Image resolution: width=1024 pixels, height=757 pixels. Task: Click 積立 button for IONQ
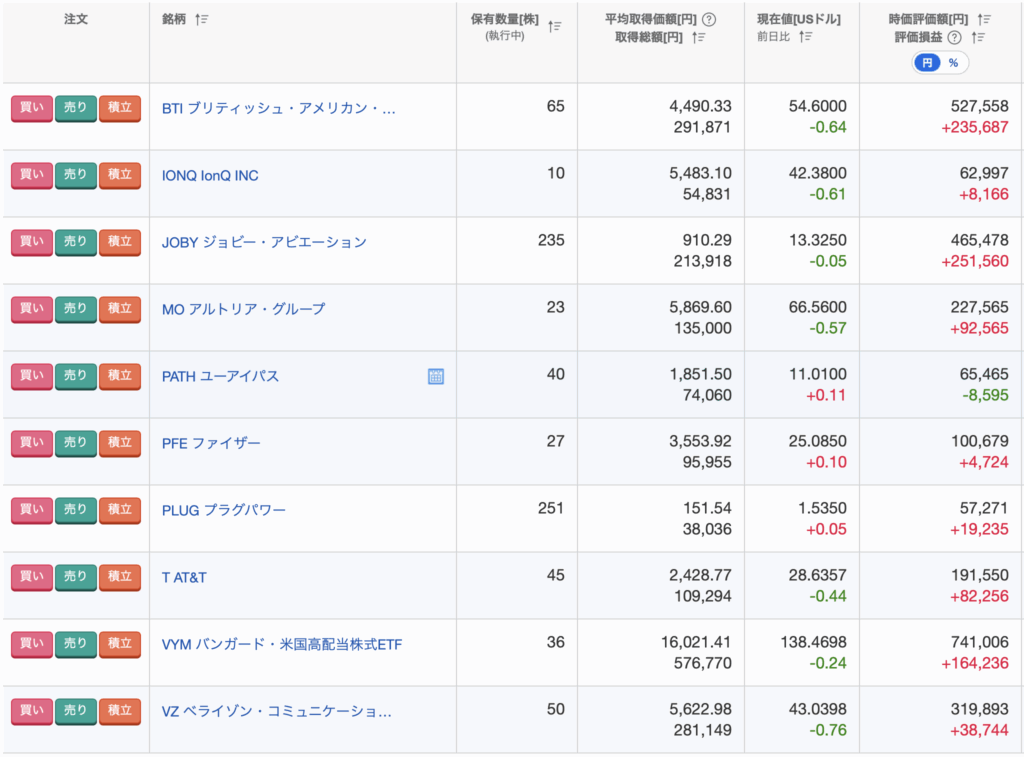[120, 175]
